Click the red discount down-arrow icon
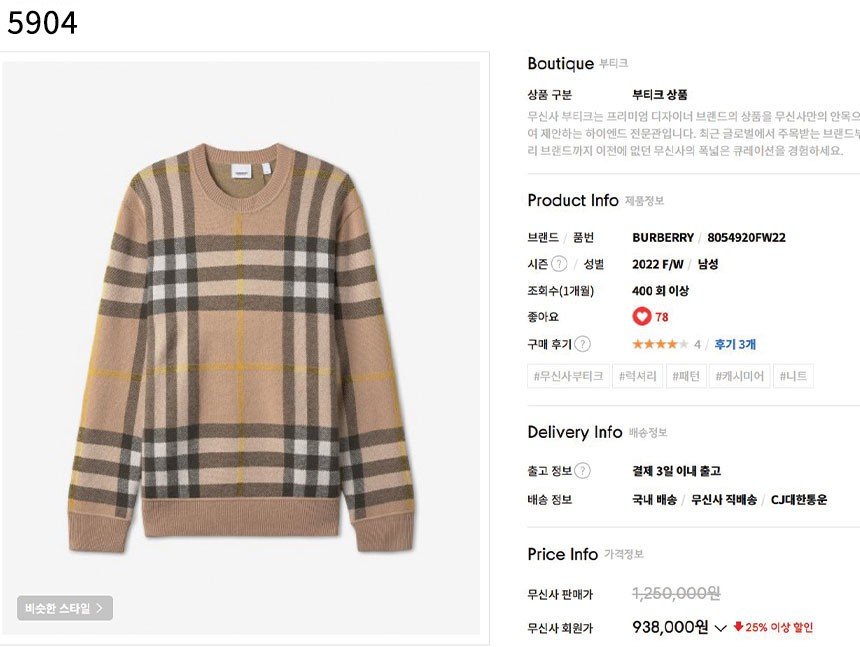Image resolution: width=860 pixels, height=647 pixels. [x=738, y=626]
